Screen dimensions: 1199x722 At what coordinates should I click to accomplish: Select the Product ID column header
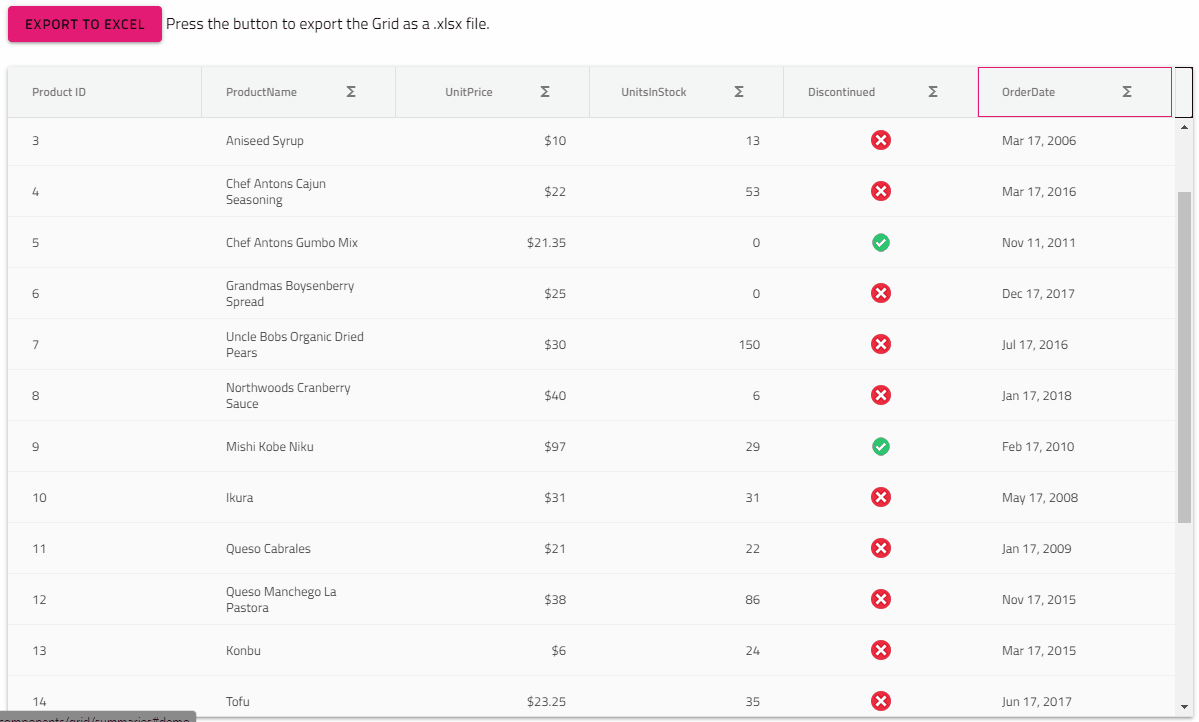tap(59, 92)
